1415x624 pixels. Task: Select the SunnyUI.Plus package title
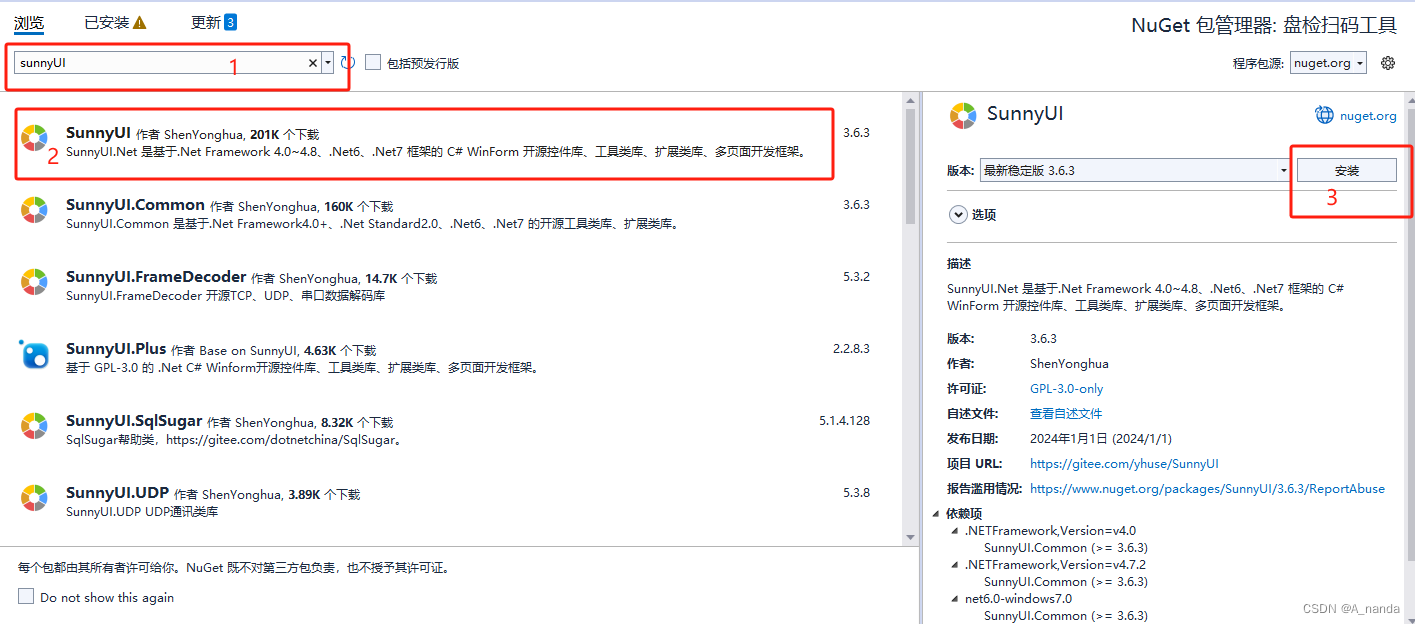coord(116,349)
